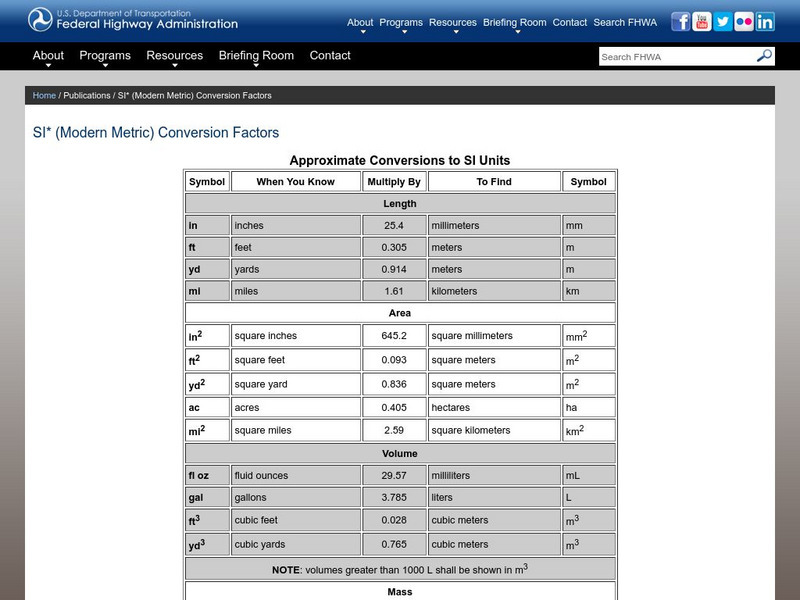
Task: Open Contact in black navigation bar
Action: [330, 56]
